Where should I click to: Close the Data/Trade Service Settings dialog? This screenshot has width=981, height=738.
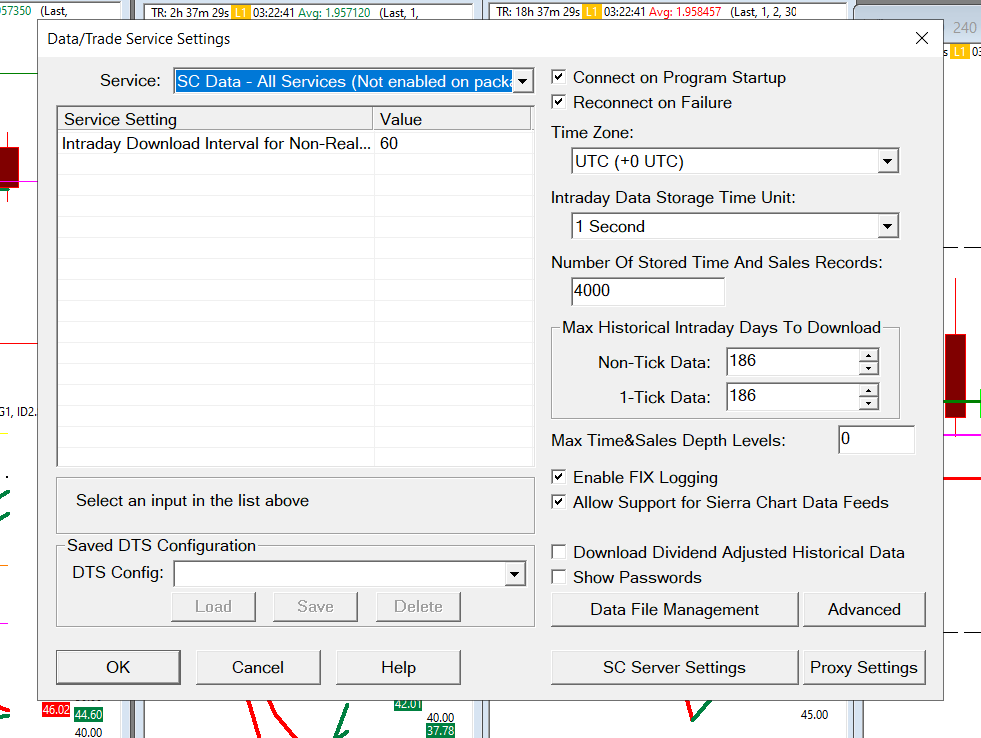click(x=922, y=38)
